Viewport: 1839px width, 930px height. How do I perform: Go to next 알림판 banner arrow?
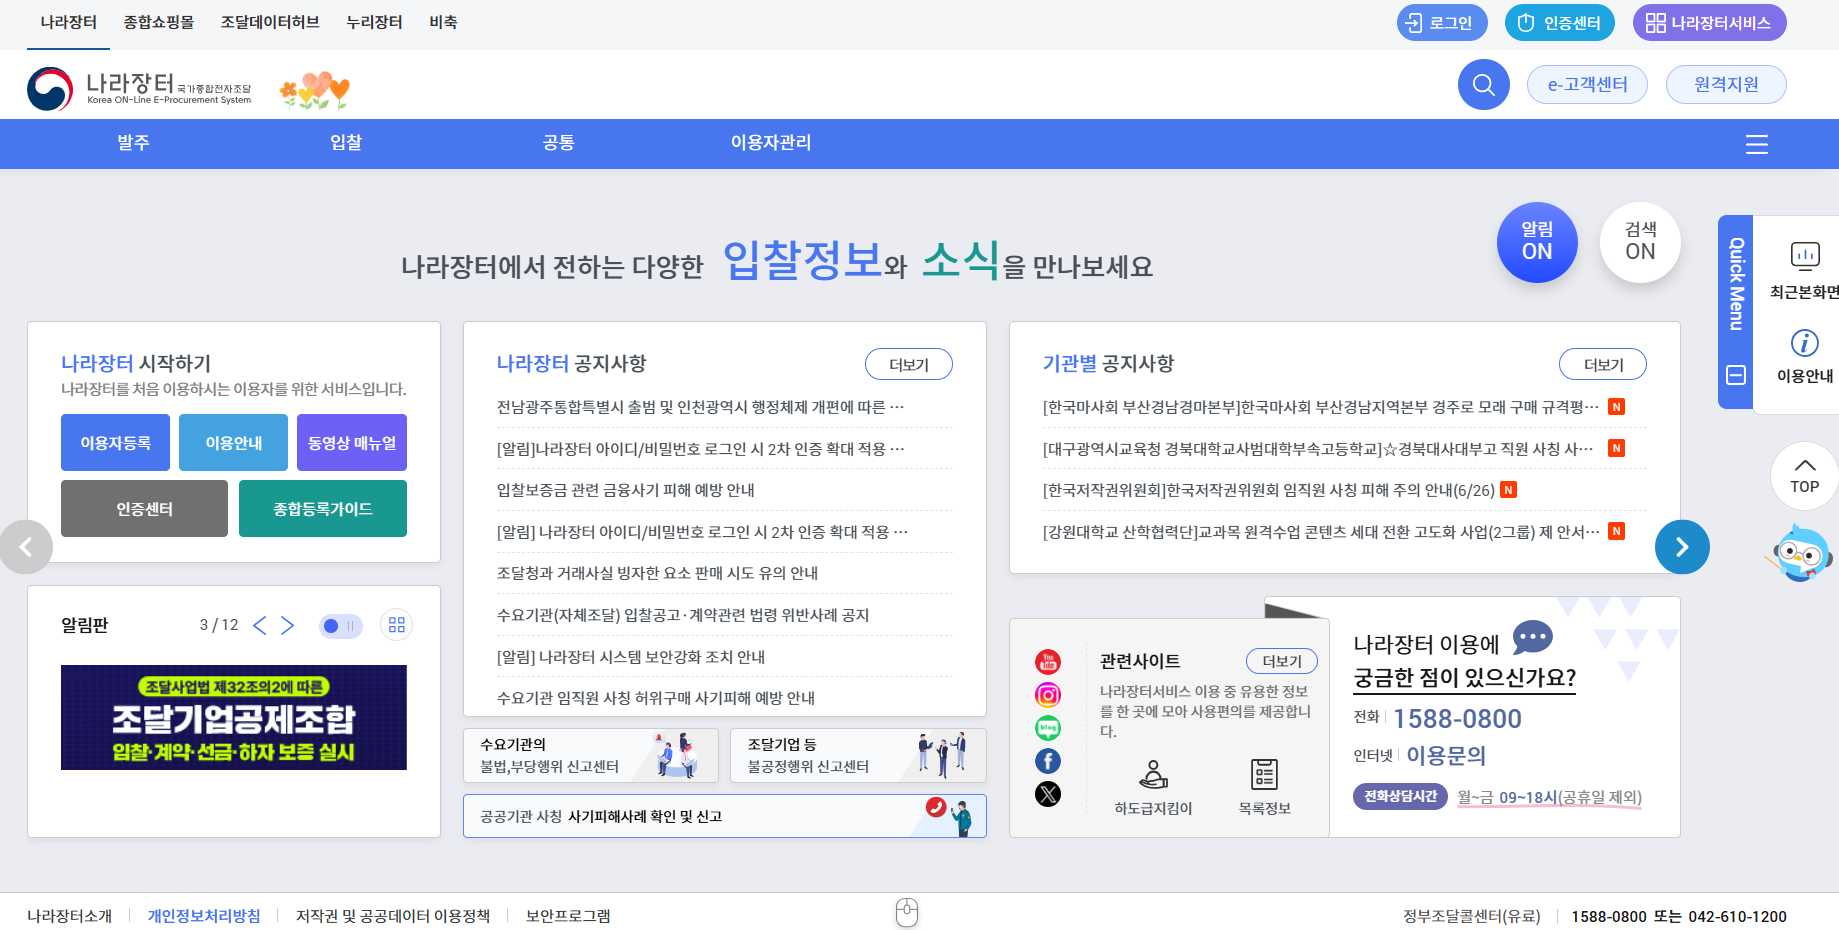coord(288,625)
